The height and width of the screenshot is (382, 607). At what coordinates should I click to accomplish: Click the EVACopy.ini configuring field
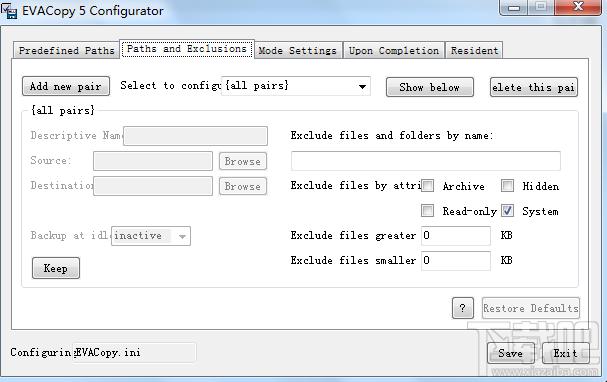135,353
